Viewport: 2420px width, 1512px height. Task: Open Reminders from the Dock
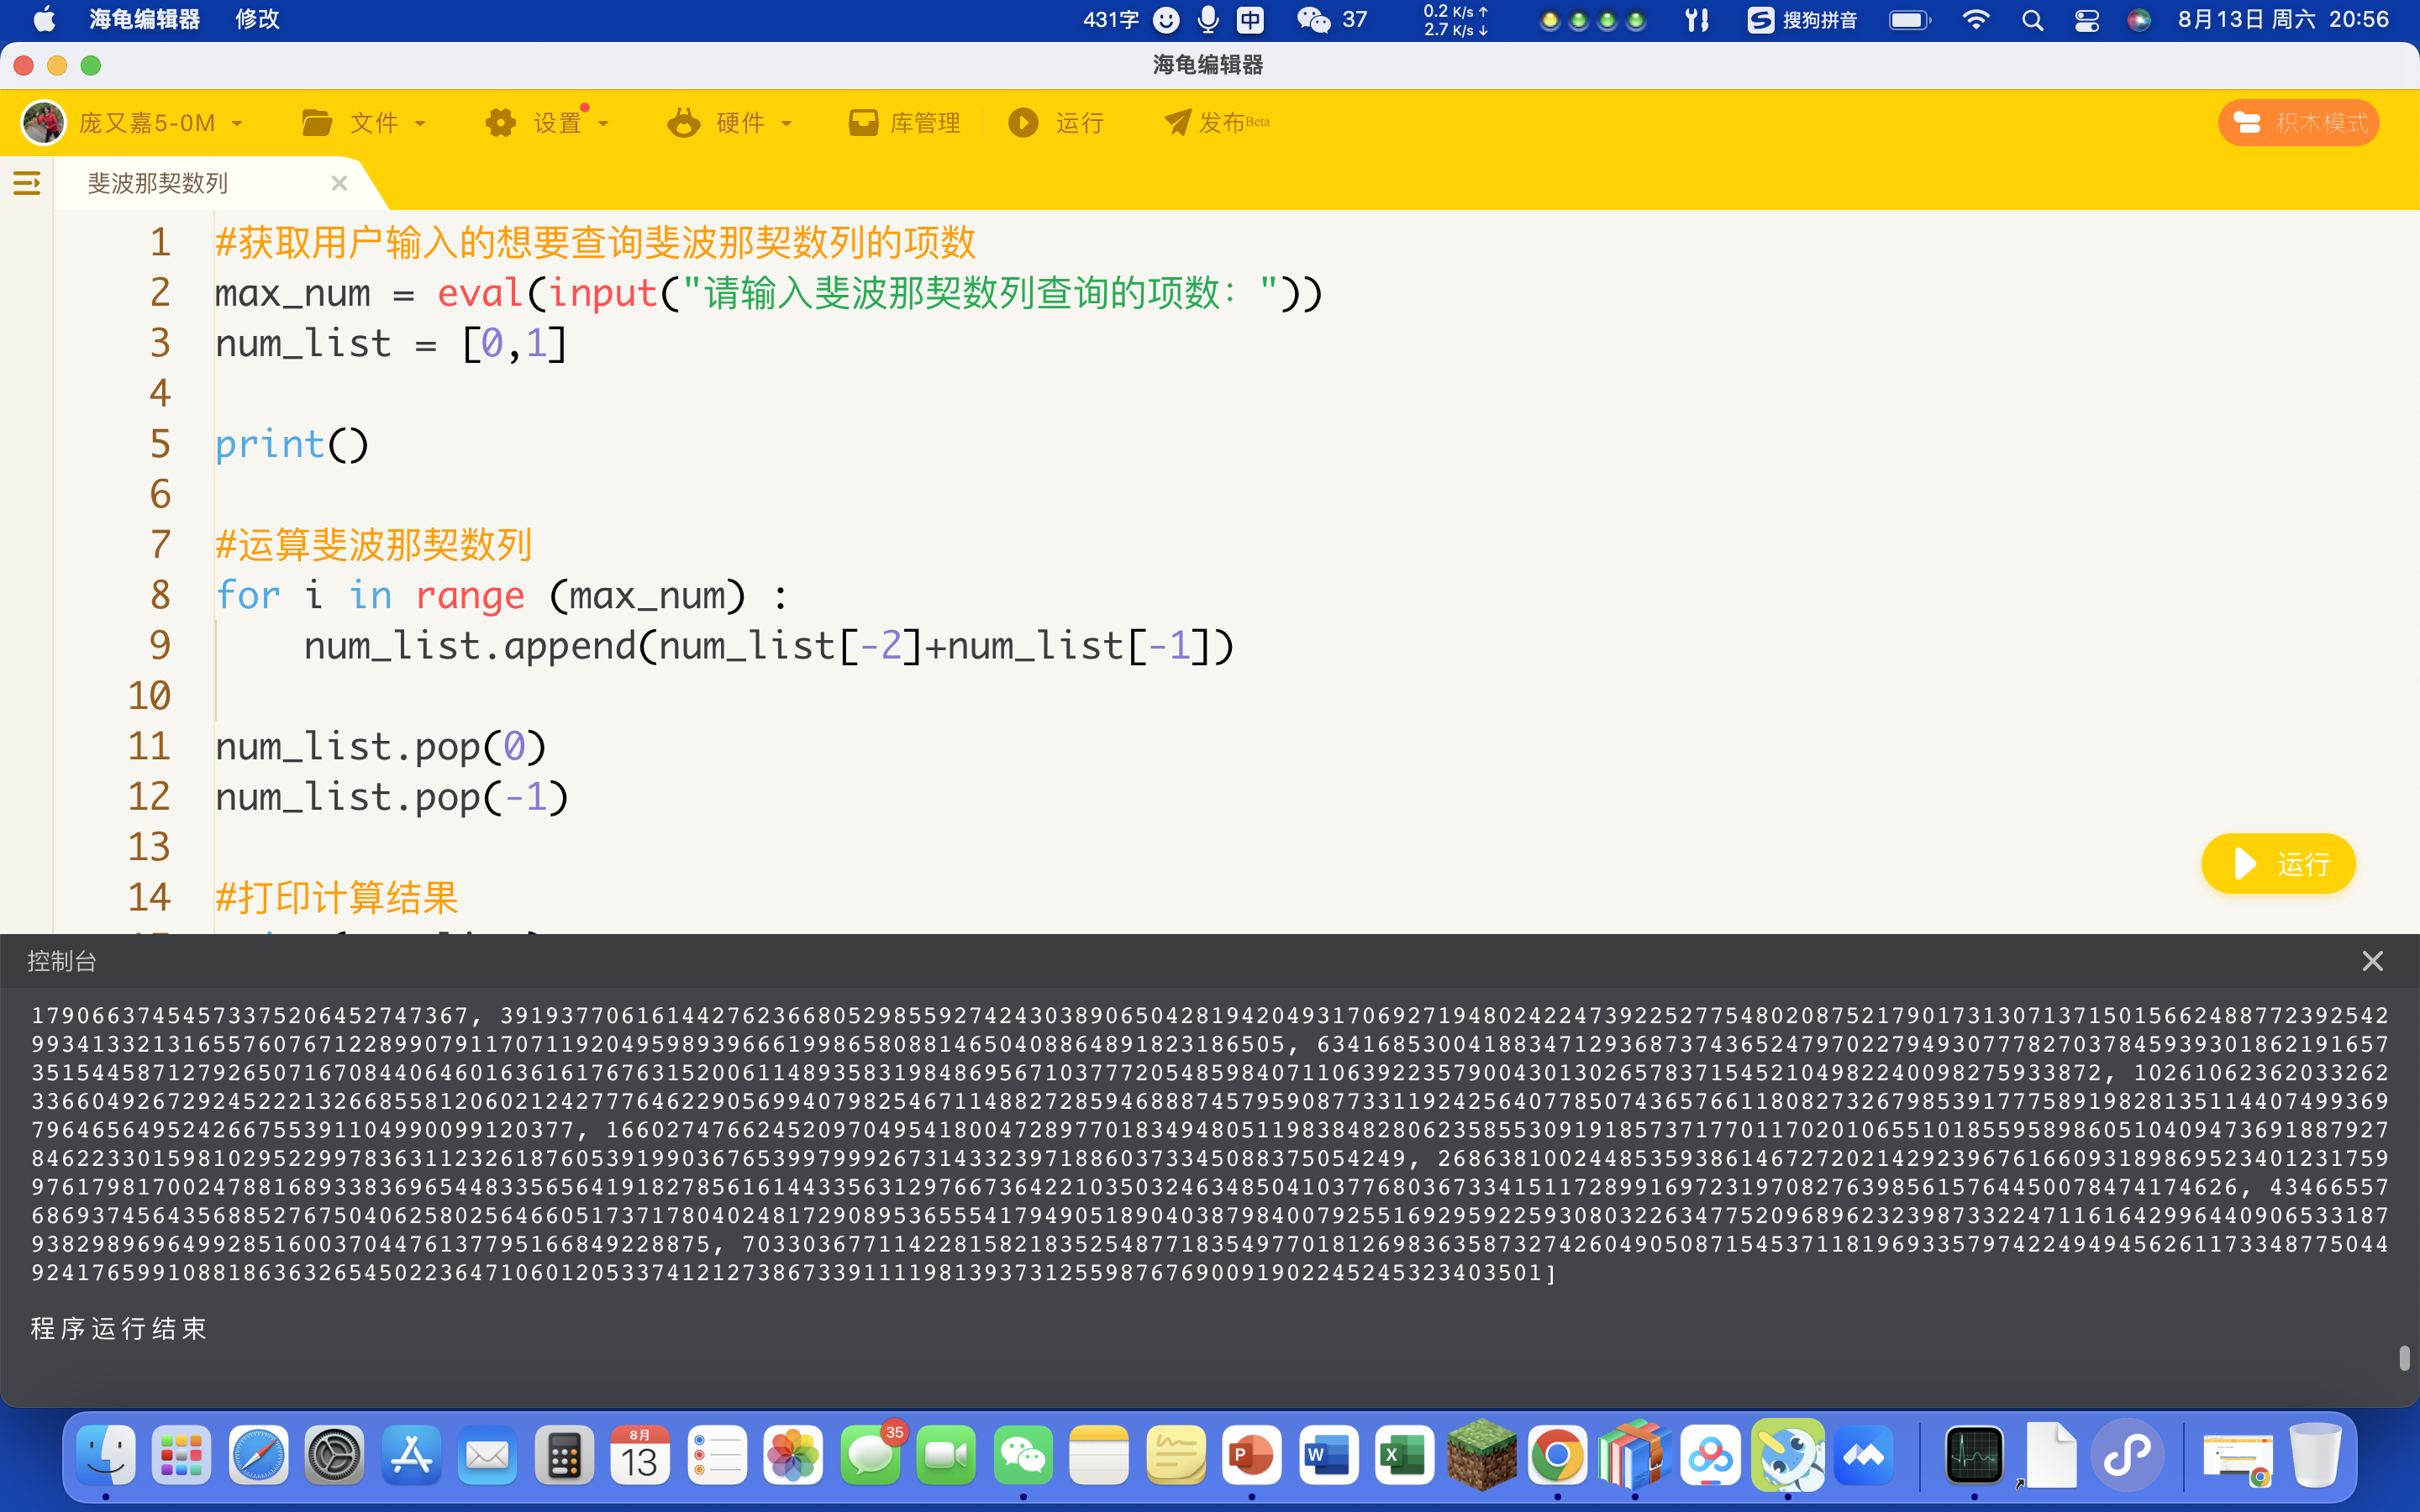[x=717, y=1454]
